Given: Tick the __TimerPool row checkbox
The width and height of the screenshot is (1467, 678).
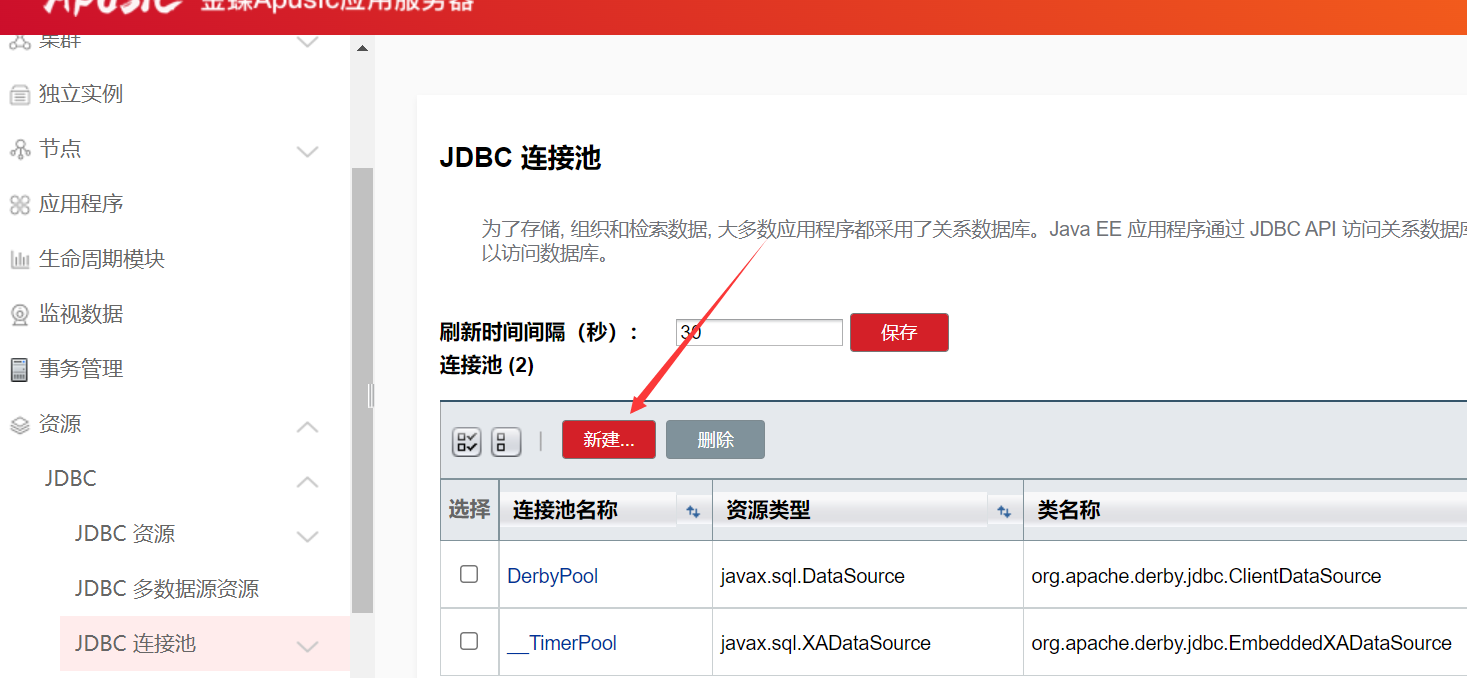Looking at the screenshot, I should tap(469, 641).
